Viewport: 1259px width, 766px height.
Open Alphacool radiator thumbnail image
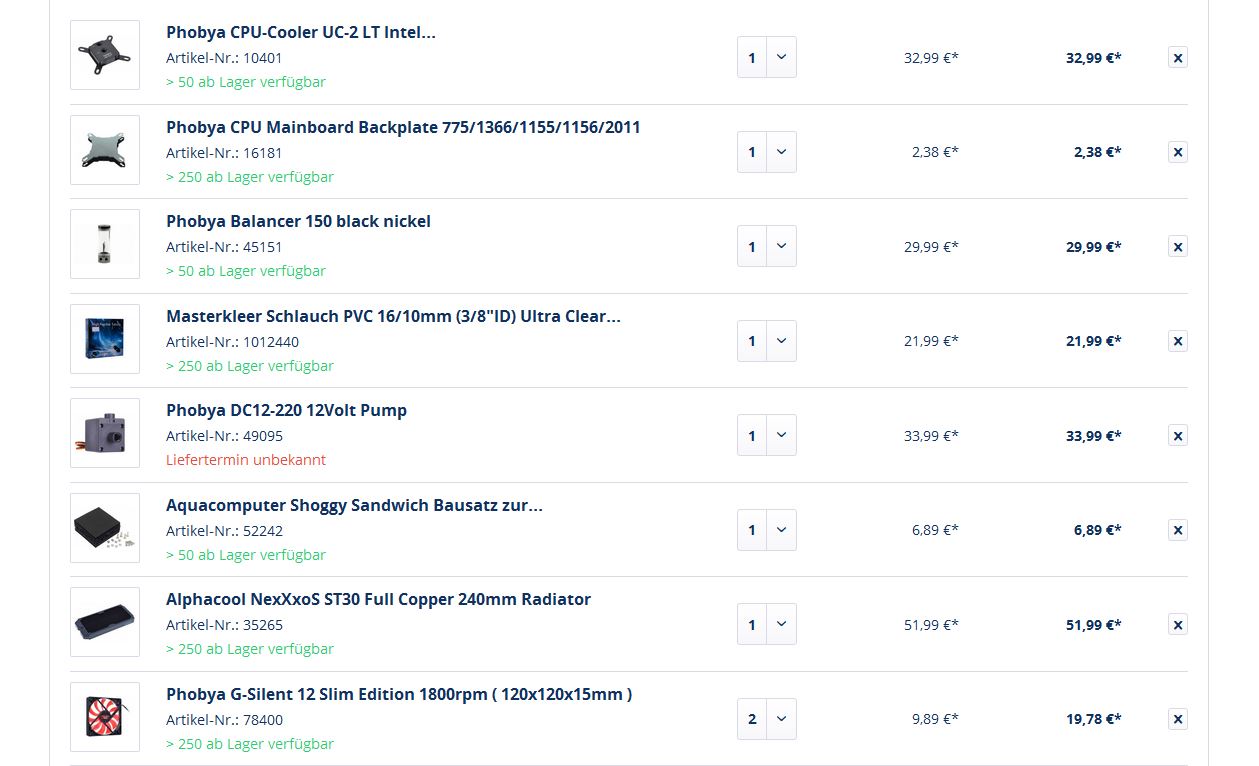105,622
